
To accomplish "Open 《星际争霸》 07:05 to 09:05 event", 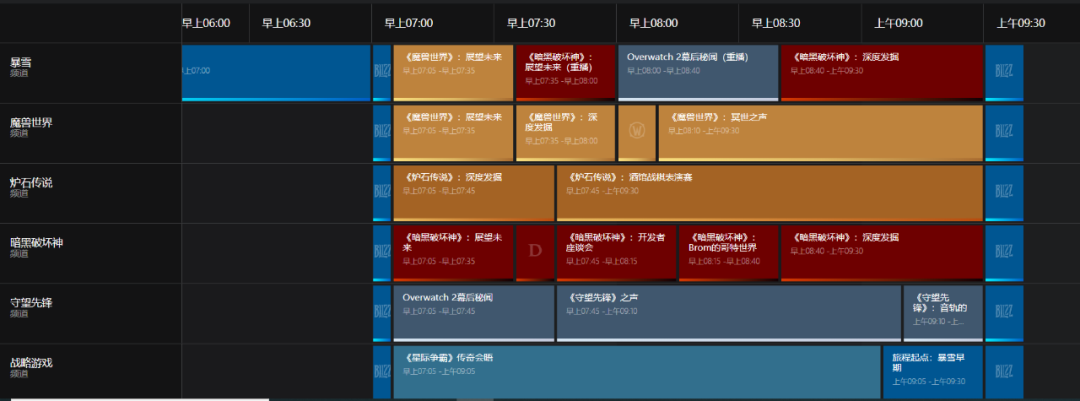I will coord(636,372).
